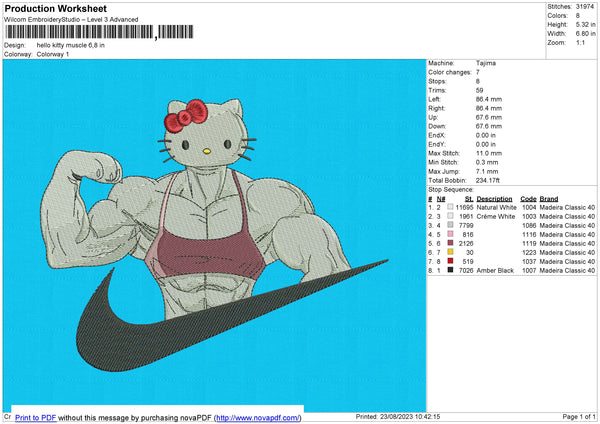Screen dimensions: 600x424
Task: Click the 'Stop Sequence:' heading
Action: (451, 190)
